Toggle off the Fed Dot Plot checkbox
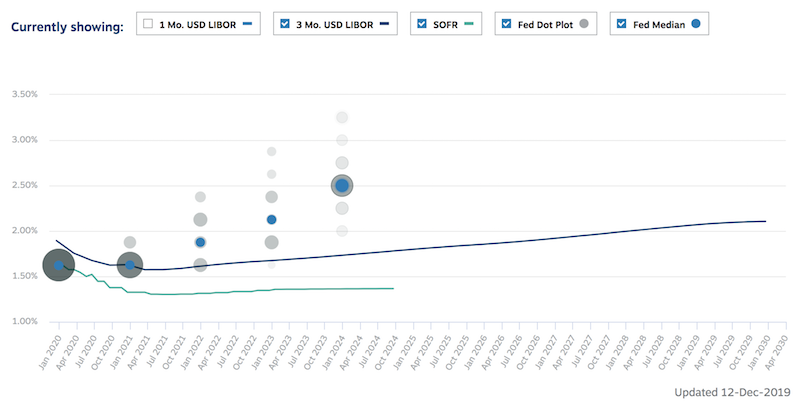The width and height of the screenshot is (800, 404). [x=507, y=24]
